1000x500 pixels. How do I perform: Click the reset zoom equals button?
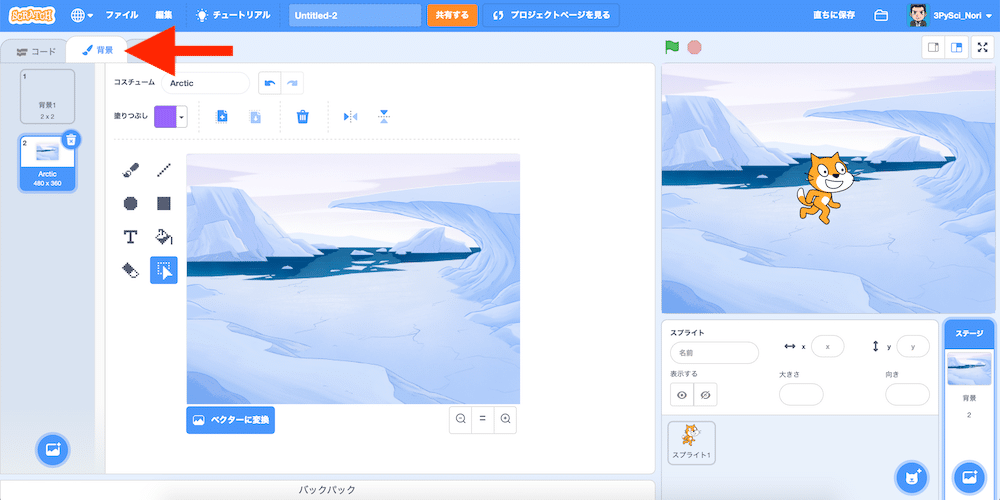(483, 419)
